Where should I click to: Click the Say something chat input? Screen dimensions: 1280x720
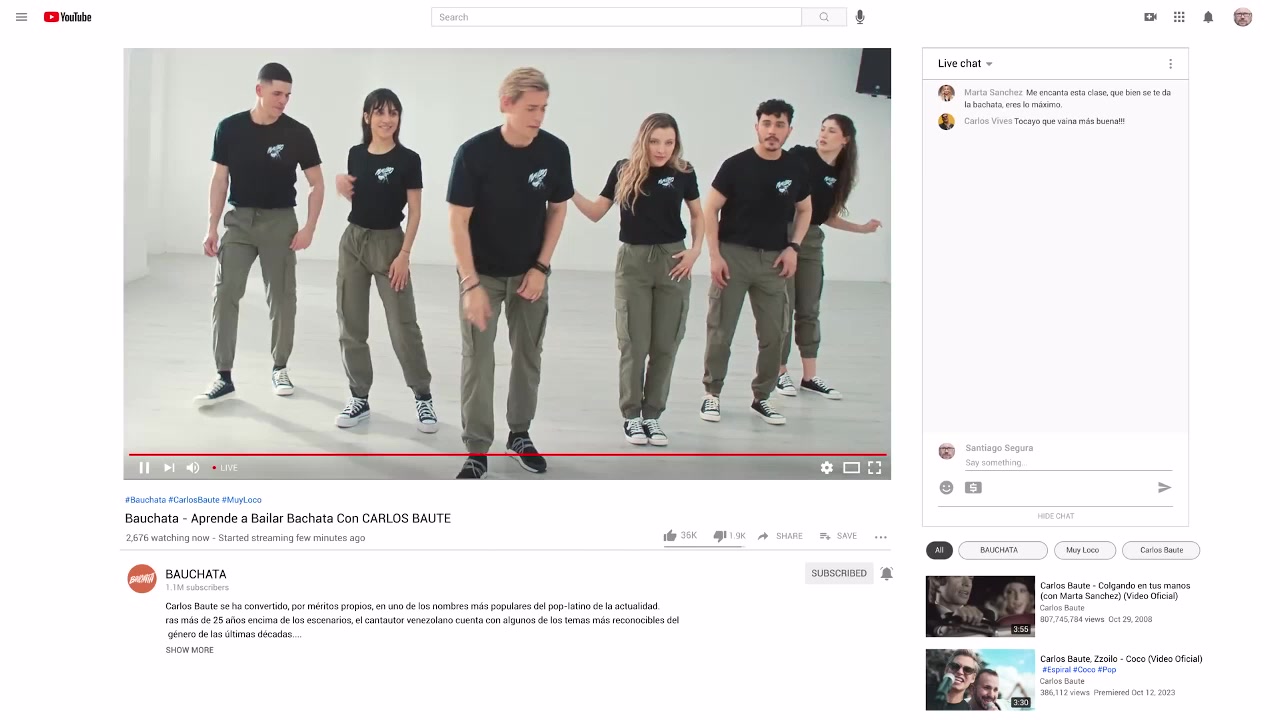pyautogui.click(x=1068, y=463)
